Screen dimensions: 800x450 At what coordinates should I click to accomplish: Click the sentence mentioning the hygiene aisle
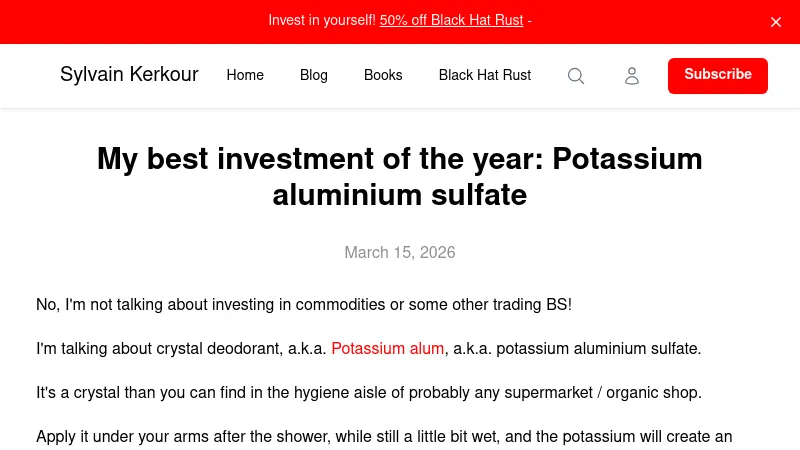click(369, 393)
